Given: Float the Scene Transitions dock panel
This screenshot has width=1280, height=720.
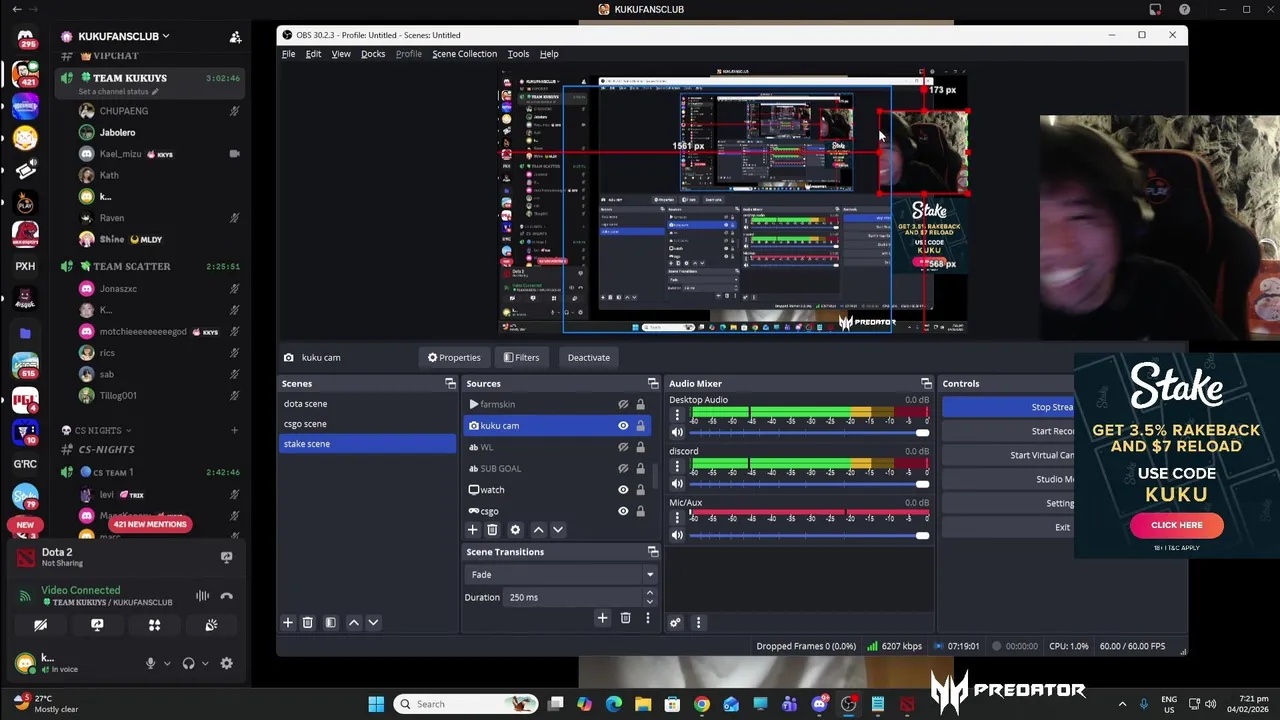Looking at the screenshot, I should click(653, 552).
